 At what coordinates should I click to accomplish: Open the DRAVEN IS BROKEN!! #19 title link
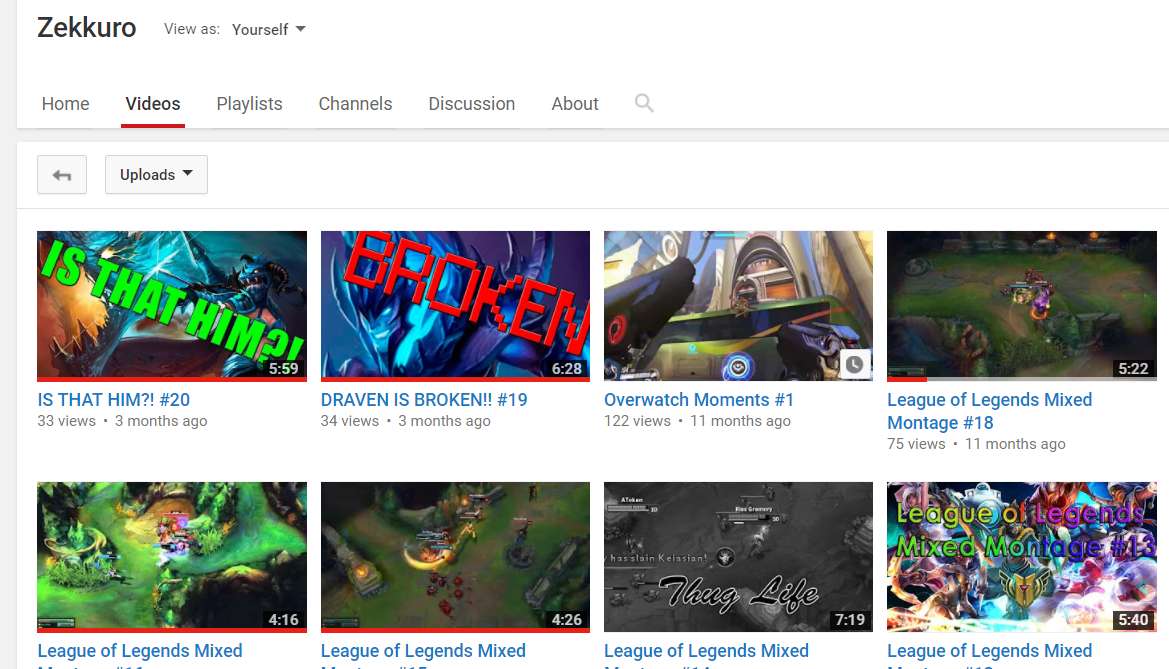coord(424,400)
